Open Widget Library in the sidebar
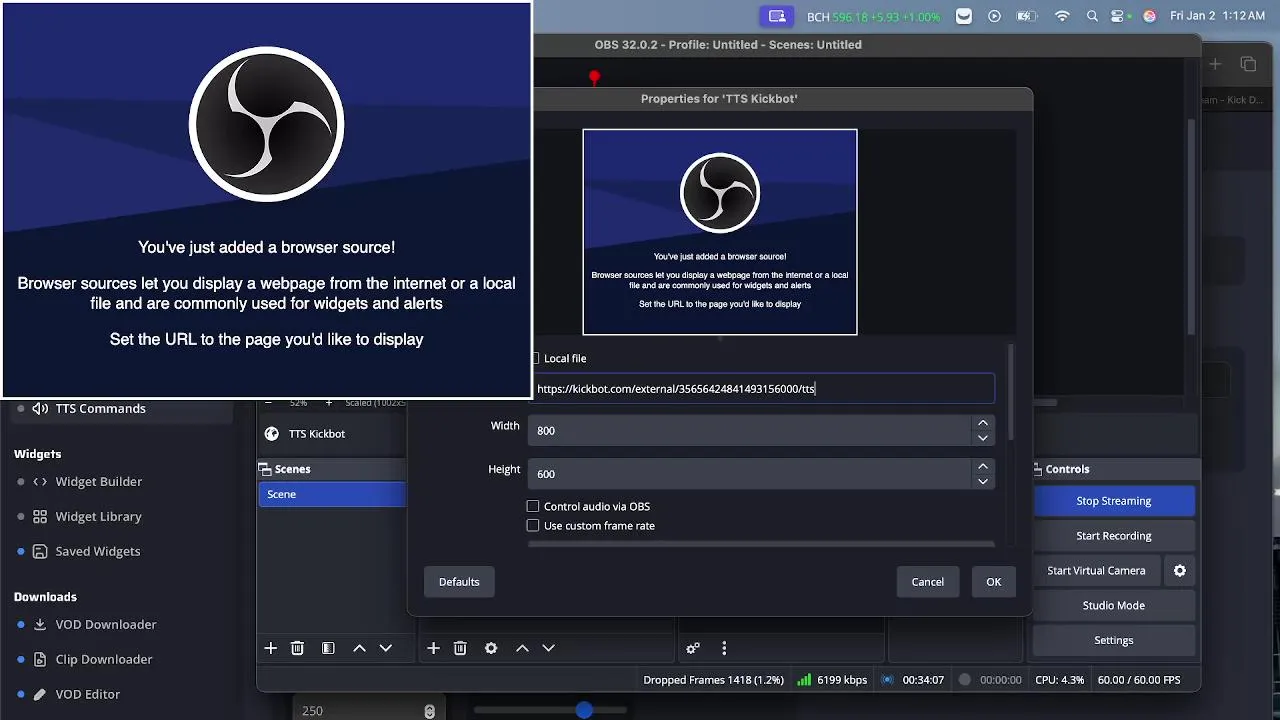 [99, 516]
